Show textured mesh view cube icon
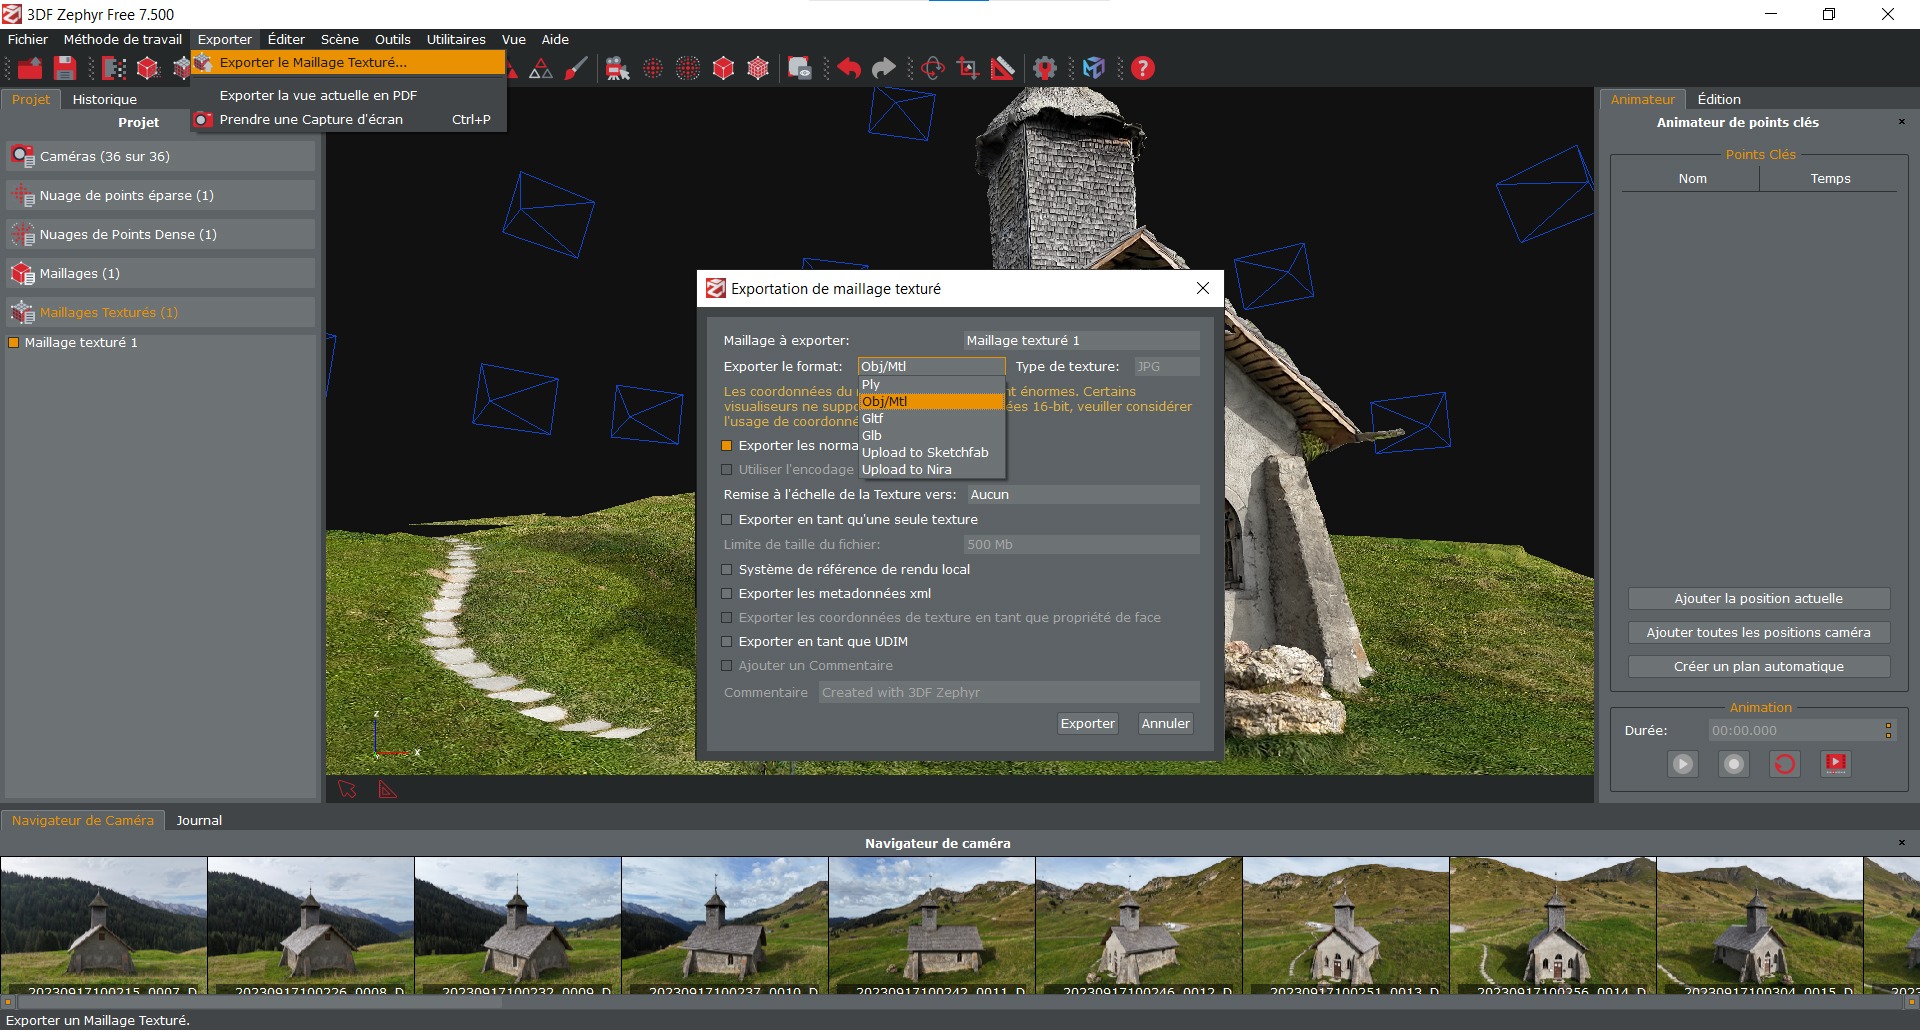 point(758,68)
